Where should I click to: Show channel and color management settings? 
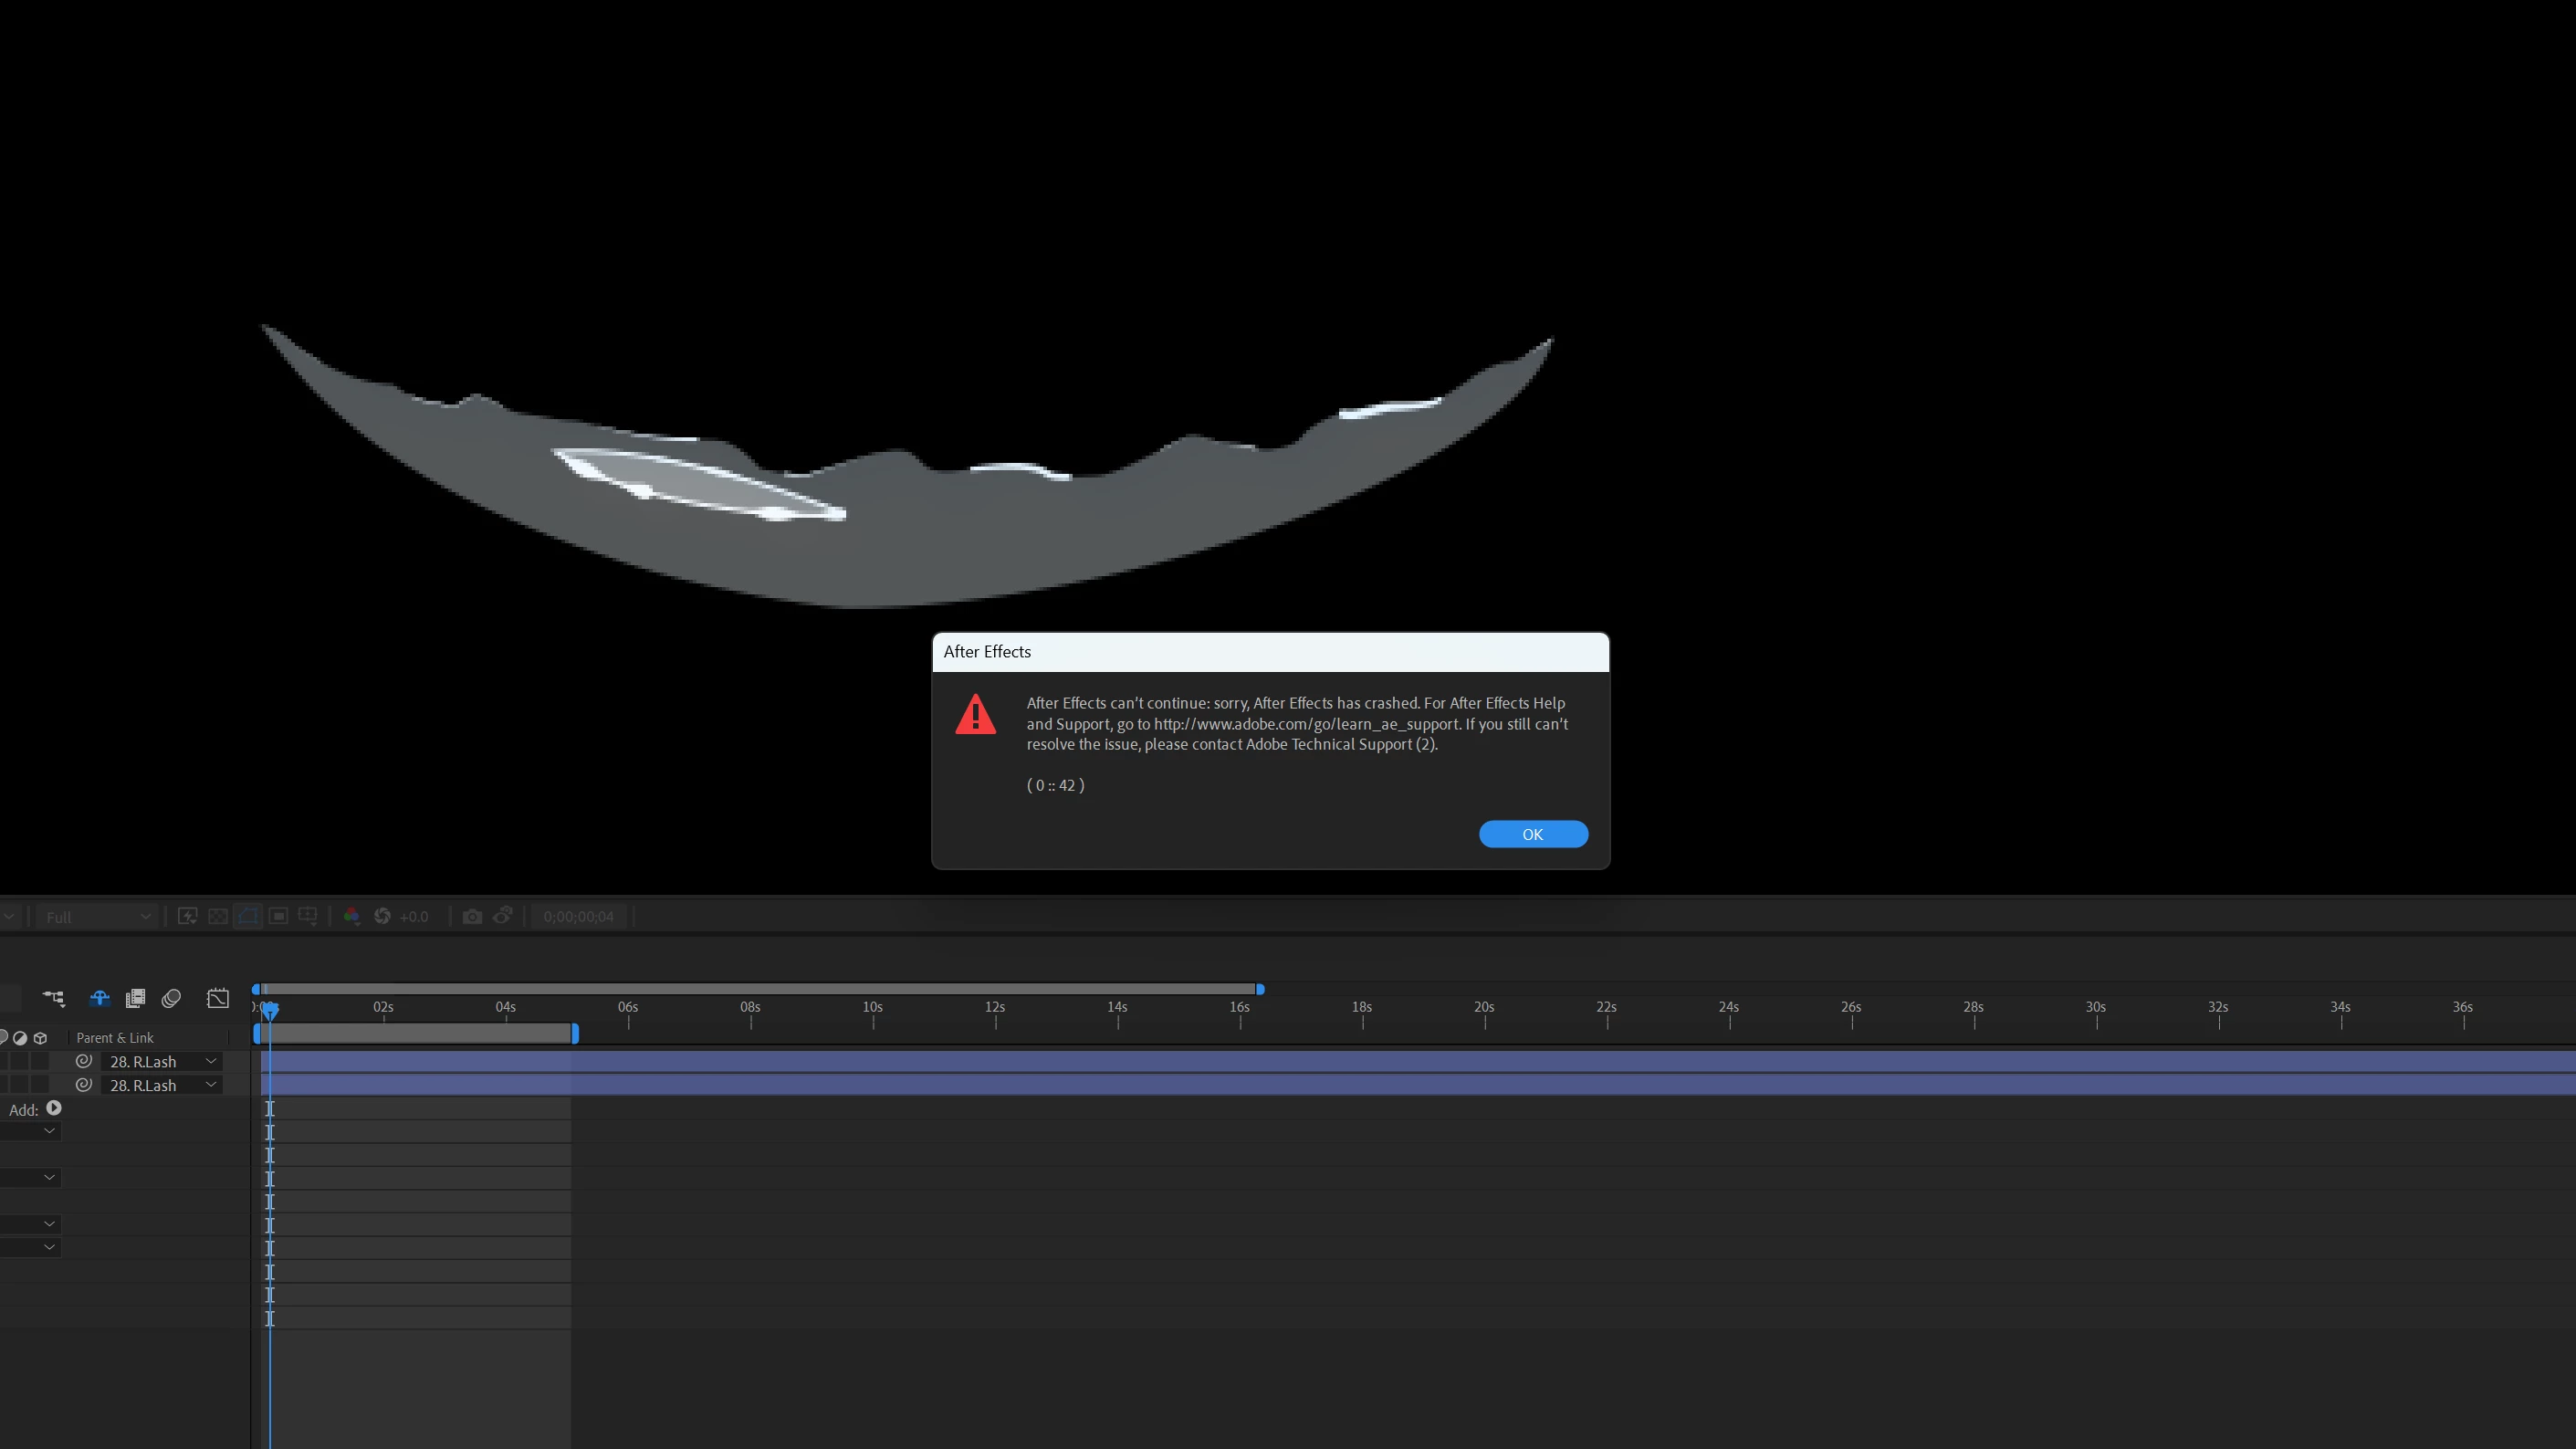[x=351, y=916]
